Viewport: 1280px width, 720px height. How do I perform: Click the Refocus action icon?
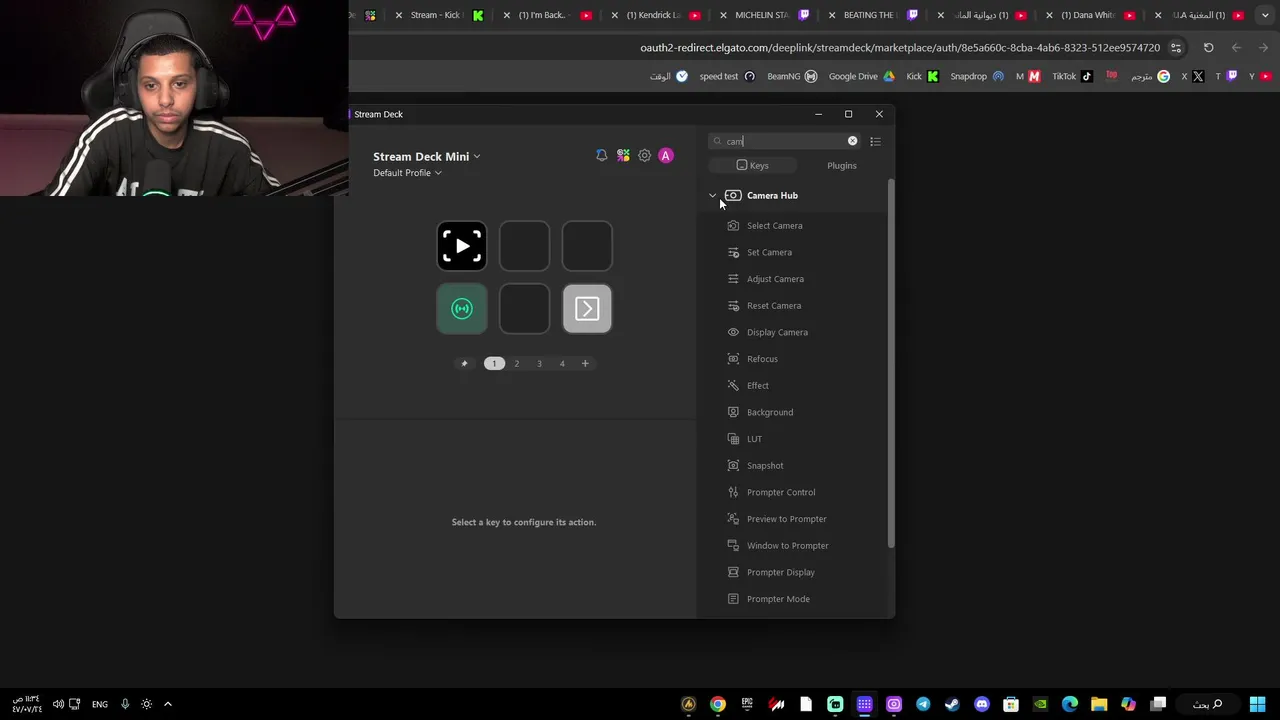coord(733,359)
